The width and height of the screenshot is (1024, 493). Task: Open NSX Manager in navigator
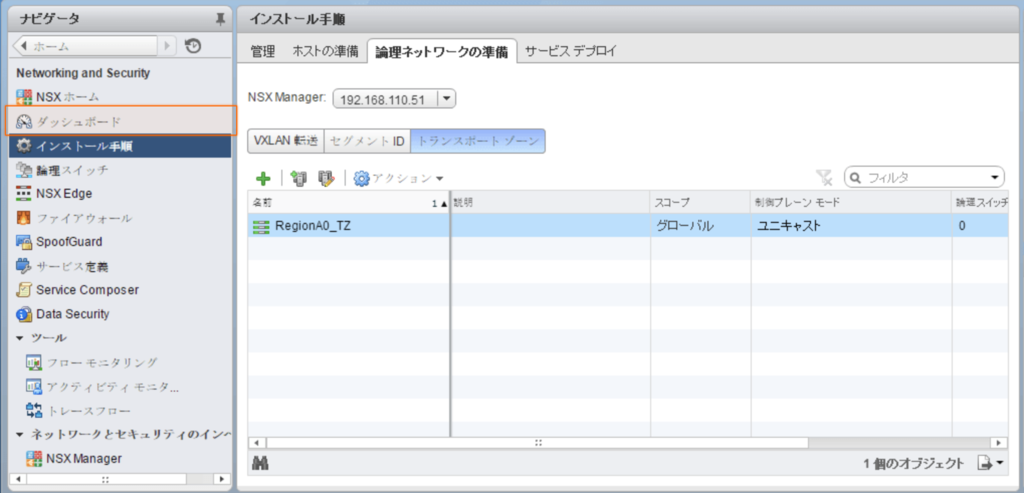click(x=74, y=458)
